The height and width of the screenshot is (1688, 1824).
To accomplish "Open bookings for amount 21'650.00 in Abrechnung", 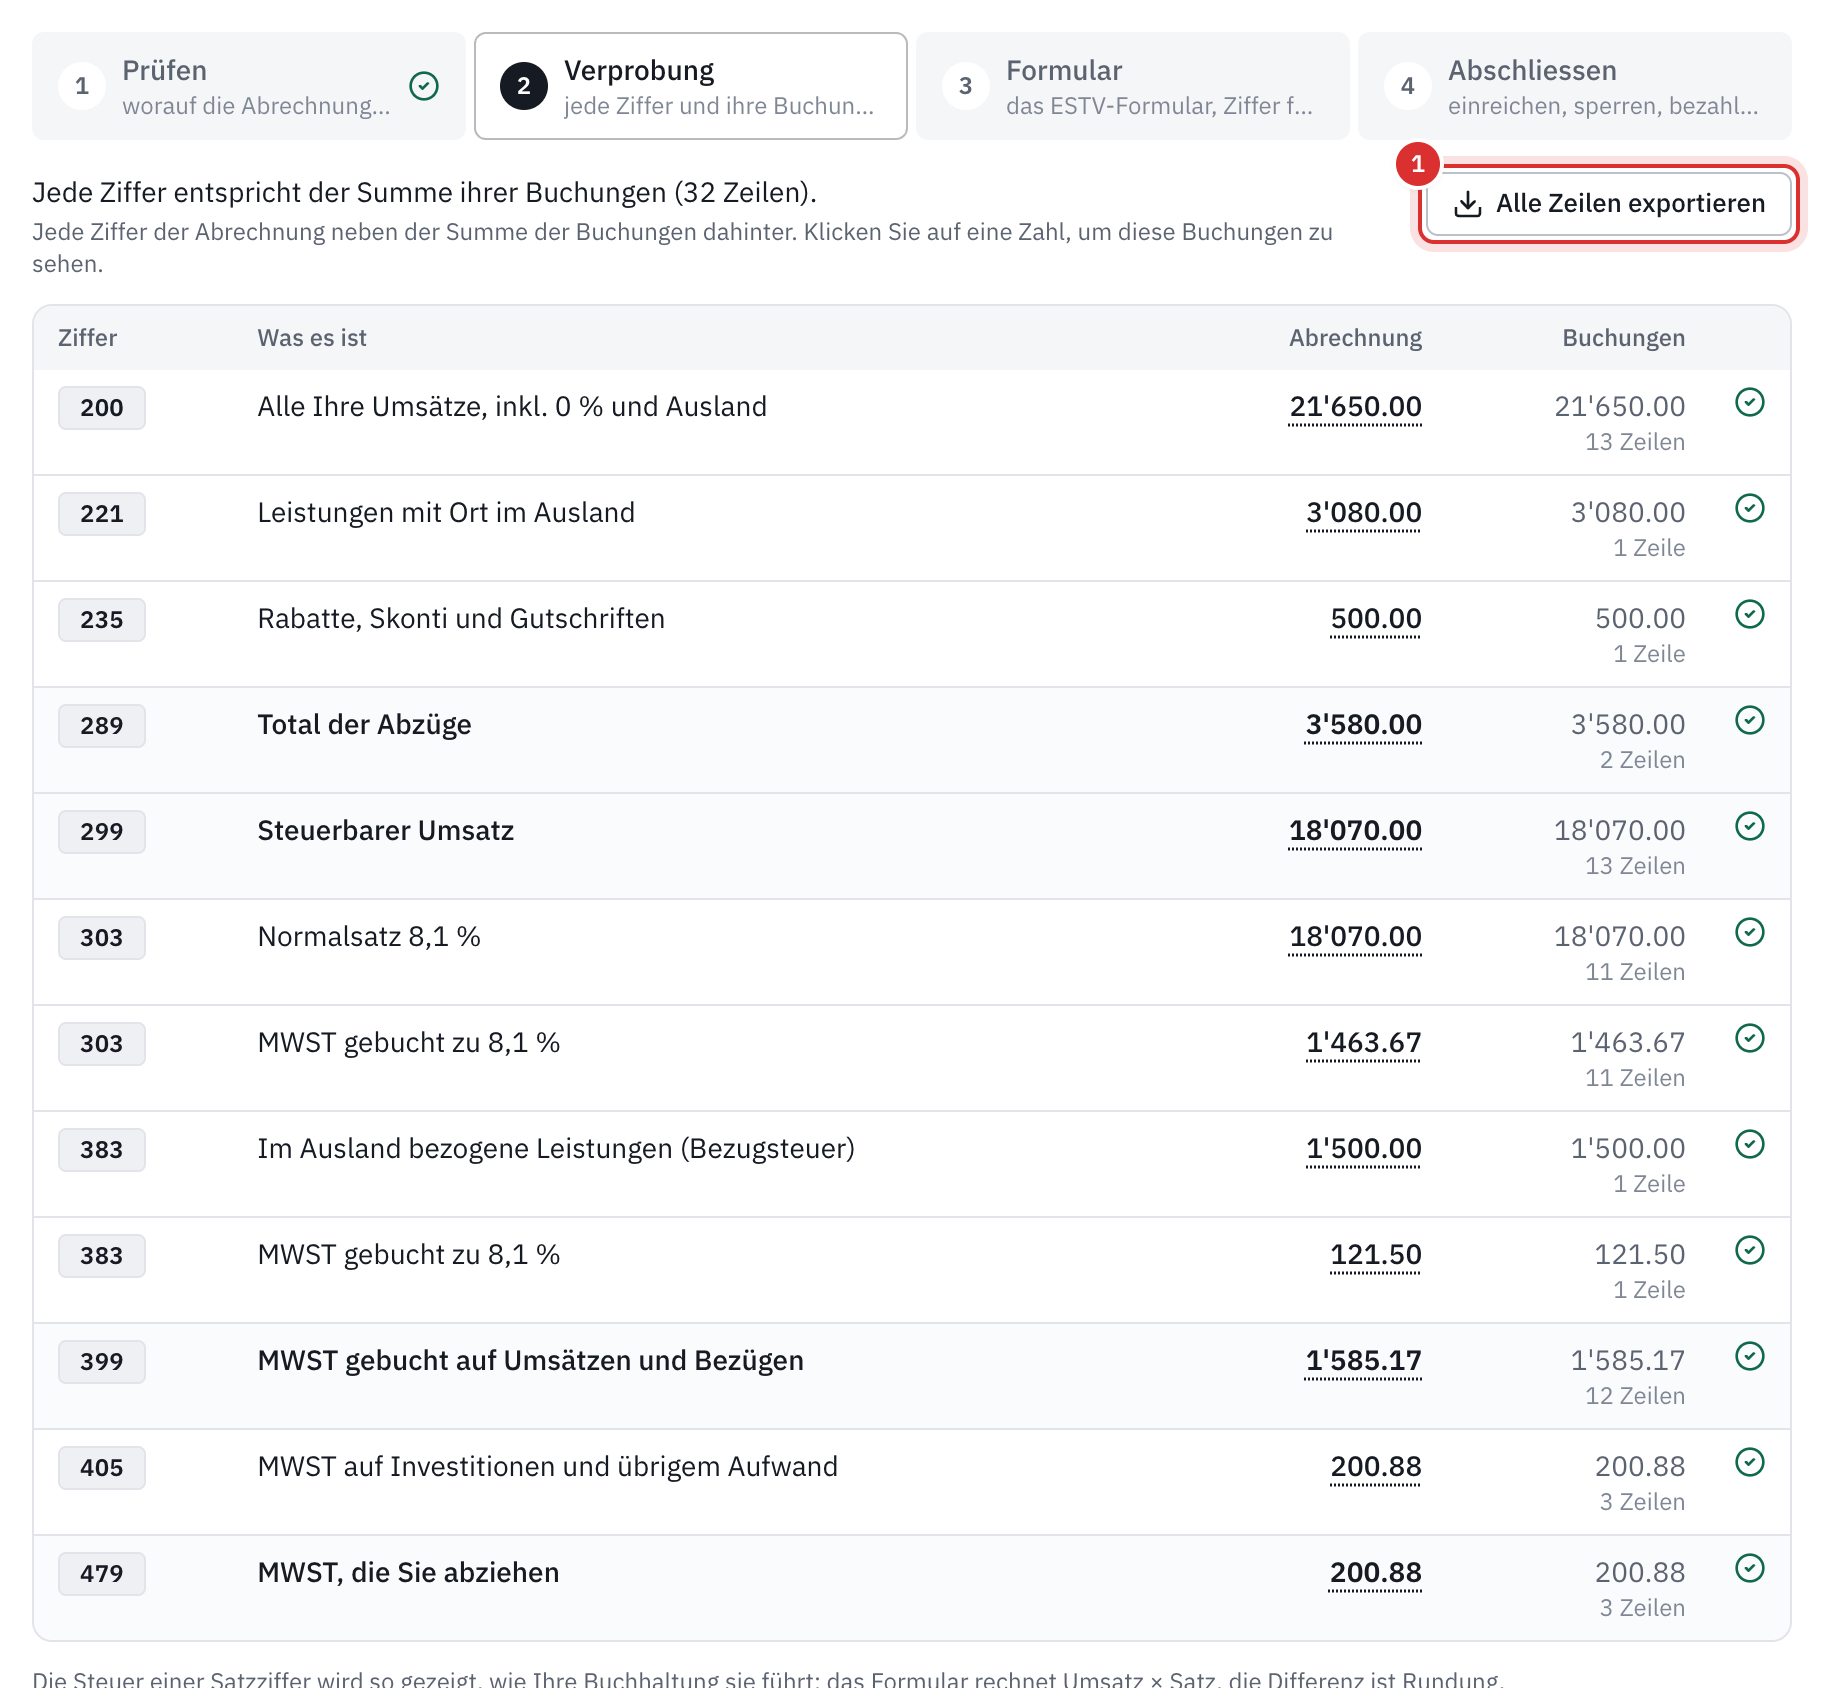I will pyautogui.click(x=1355, y=407).
